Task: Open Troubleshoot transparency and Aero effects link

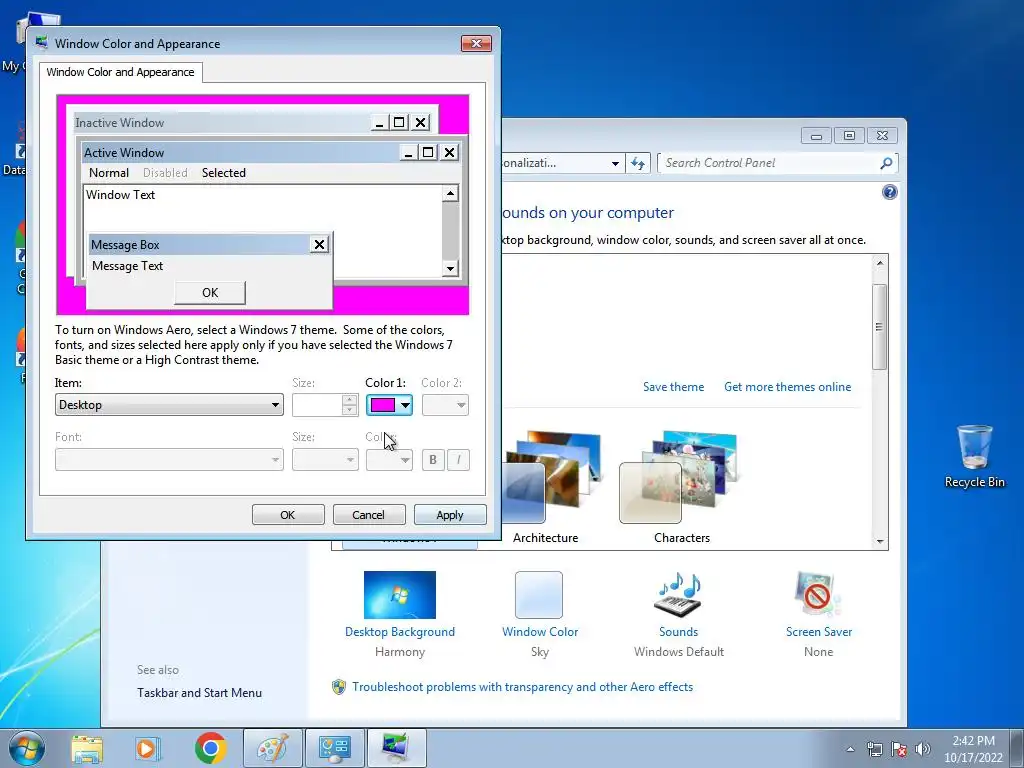Action: tap(522, 687)
